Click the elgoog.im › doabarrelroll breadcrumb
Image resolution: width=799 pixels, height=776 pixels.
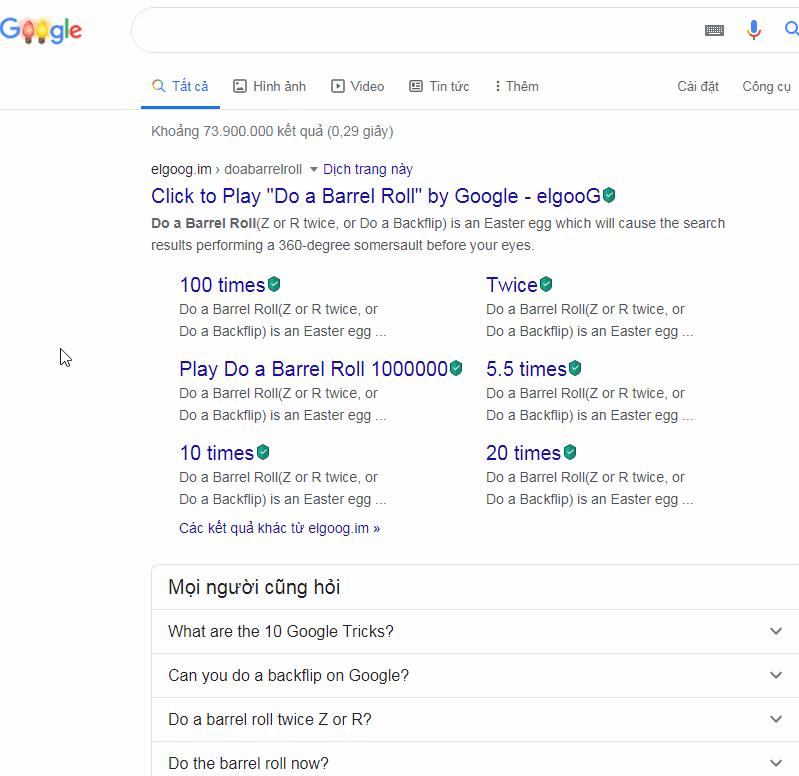(226, 169)
